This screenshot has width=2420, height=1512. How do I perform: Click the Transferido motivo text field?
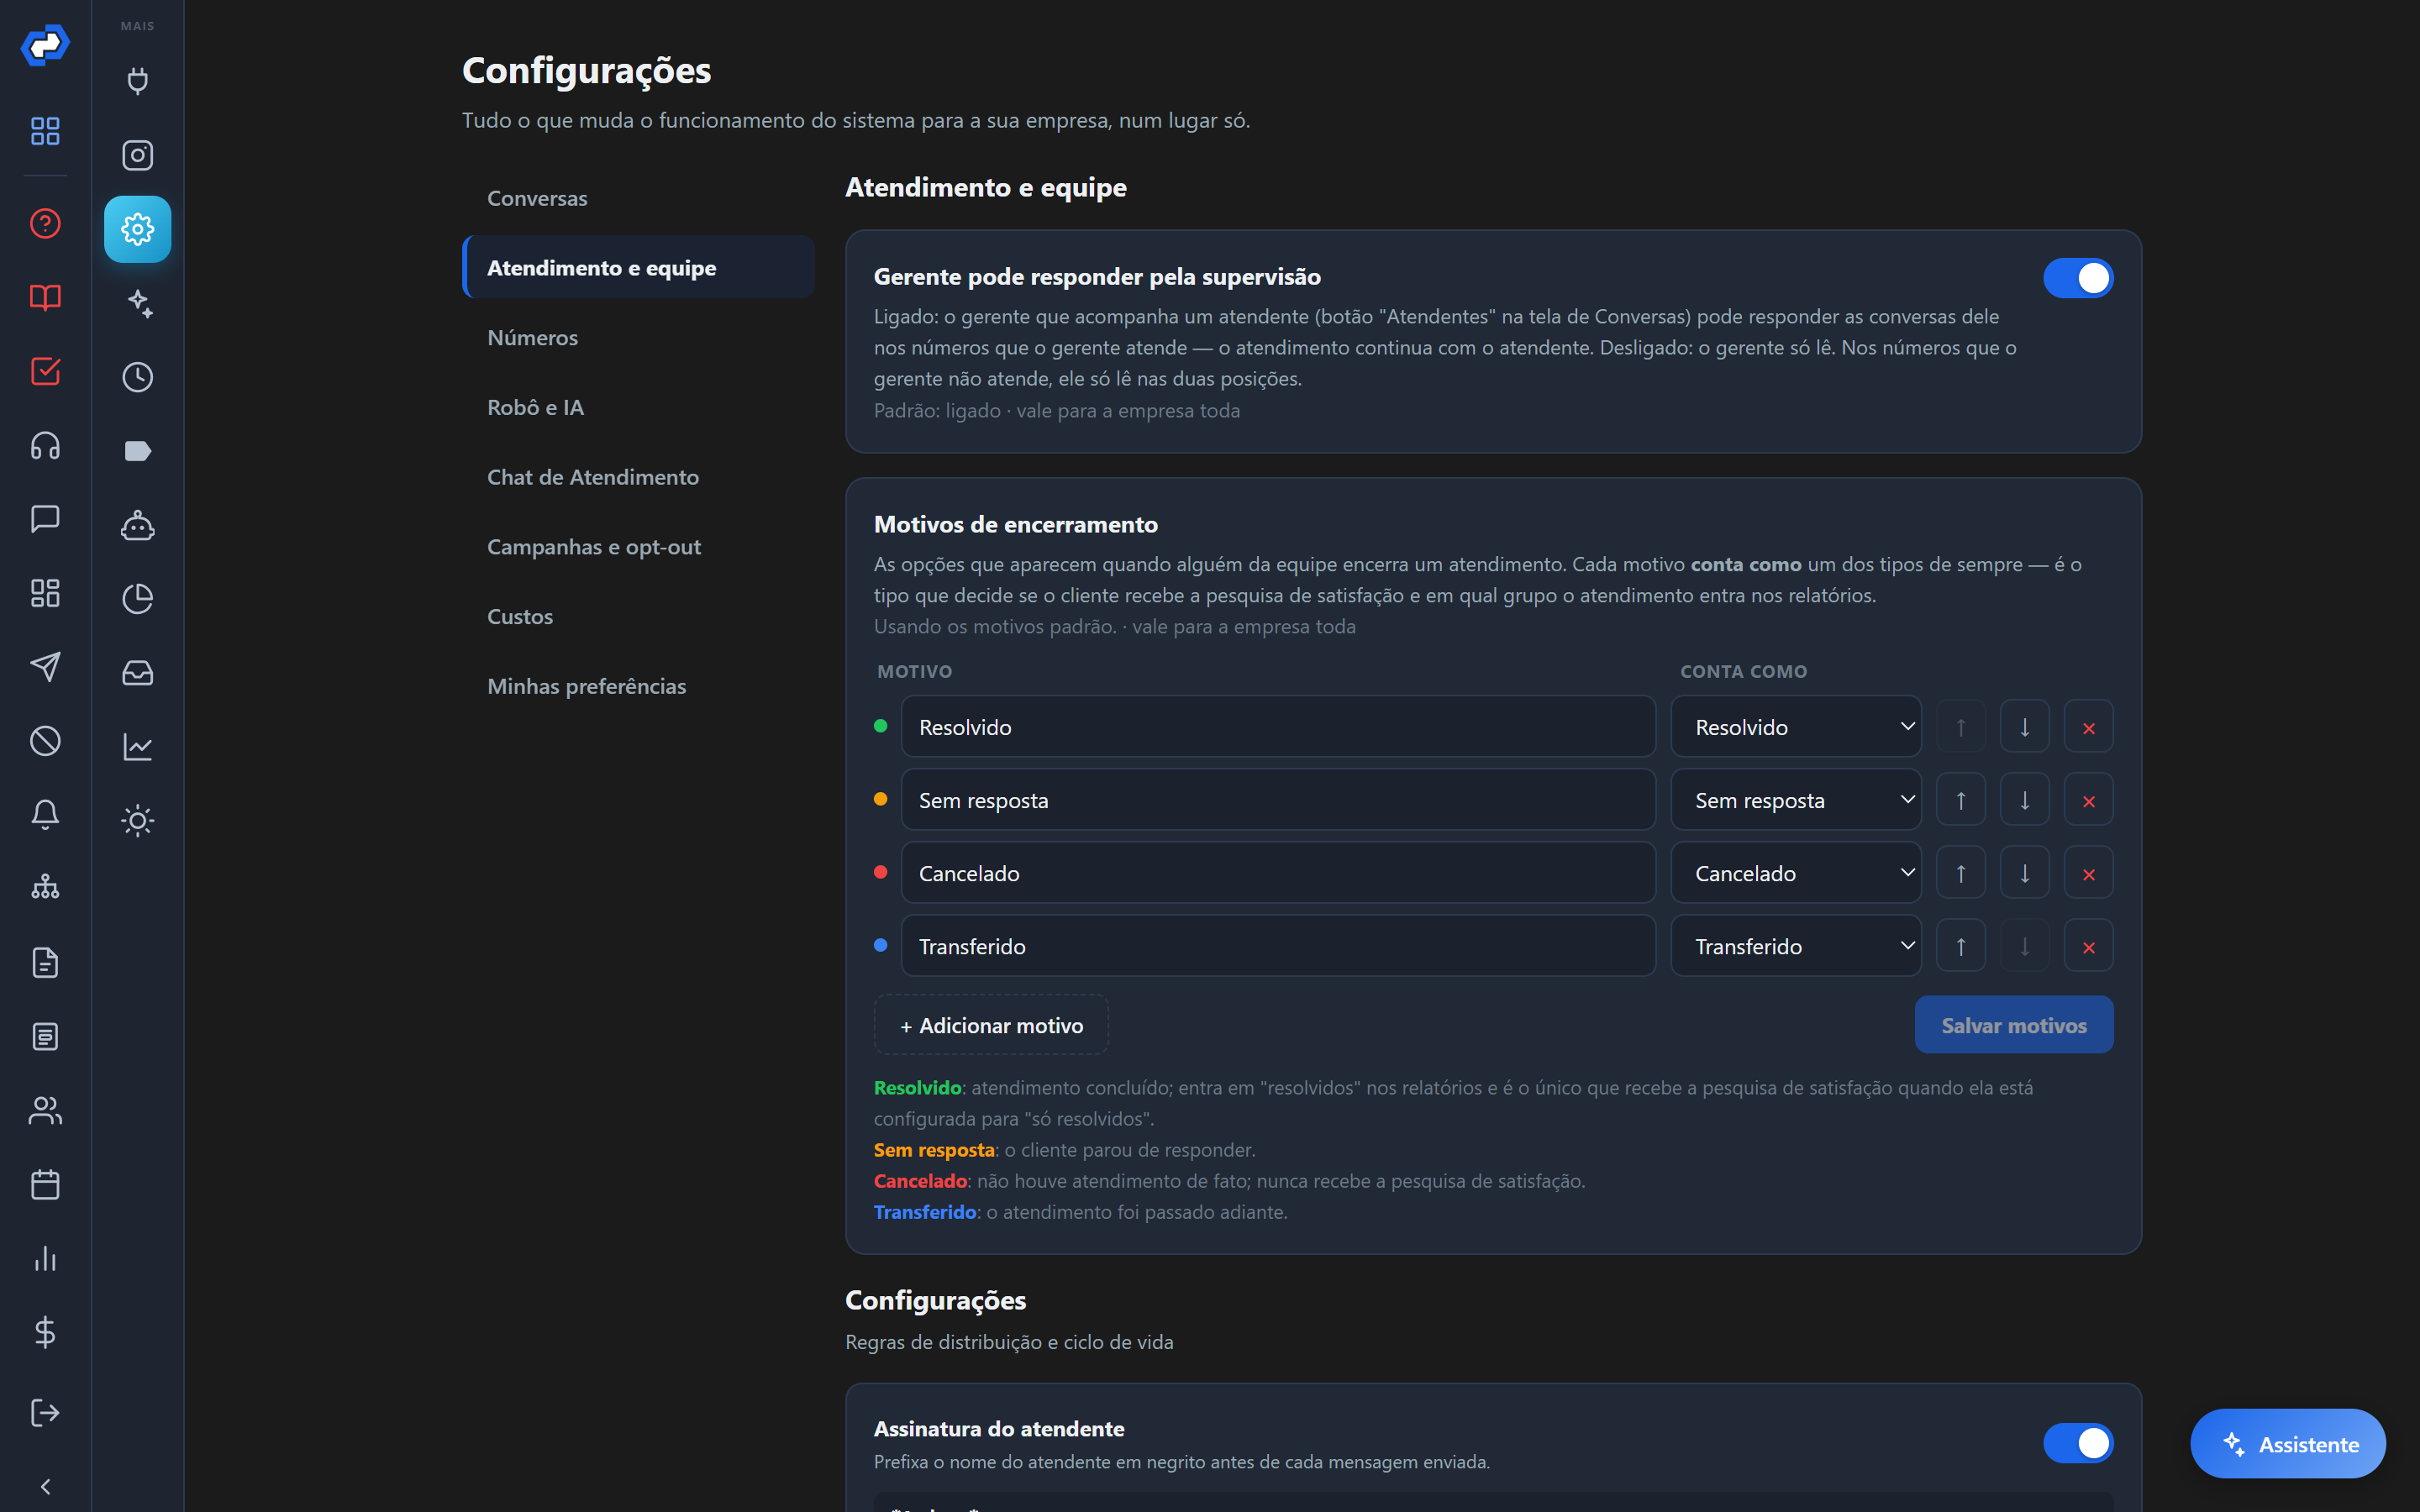[x=1278, y=946]
